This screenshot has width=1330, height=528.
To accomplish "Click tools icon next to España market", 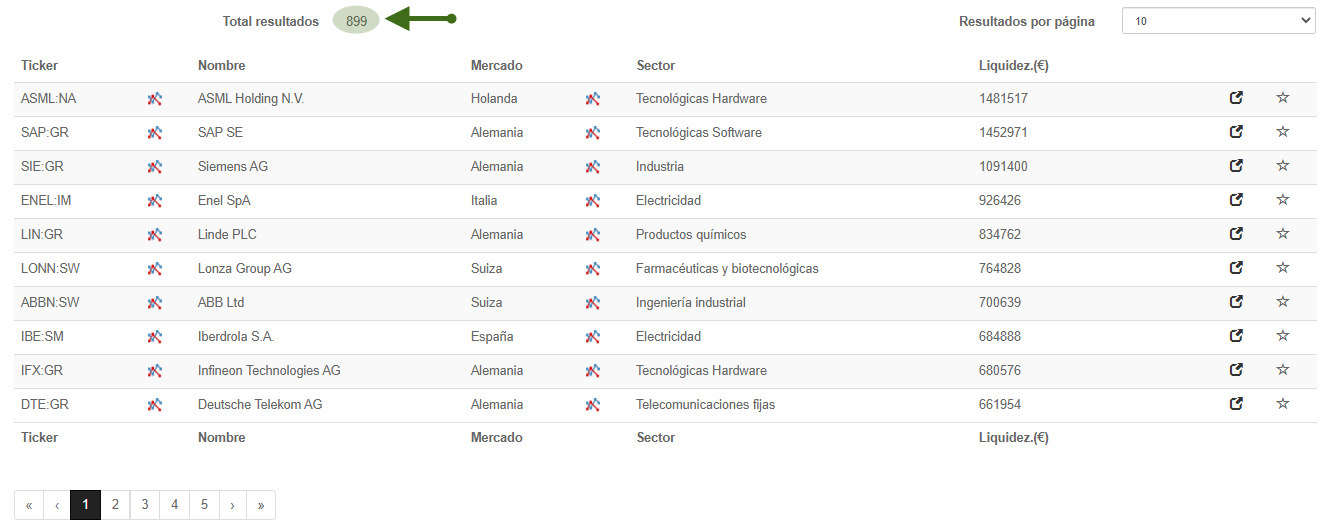I will coord(593,336).
